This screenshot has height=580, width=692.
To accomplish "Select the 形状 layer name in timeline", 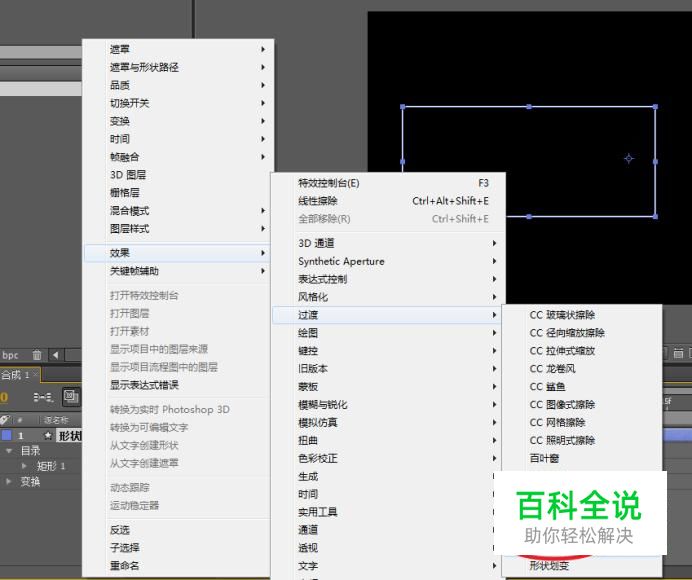I will tap(70, 436).
